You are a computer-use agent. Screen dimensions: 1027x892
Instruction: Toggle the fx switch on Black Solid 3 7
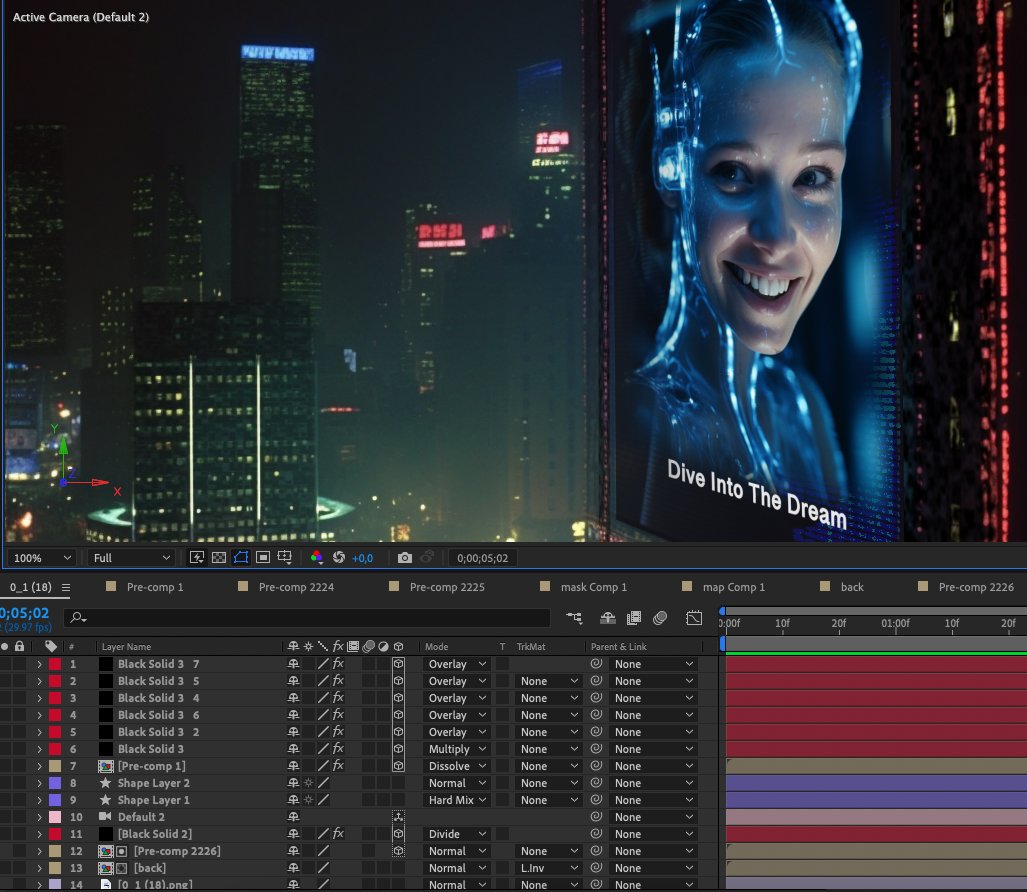[x=338, y=664]
